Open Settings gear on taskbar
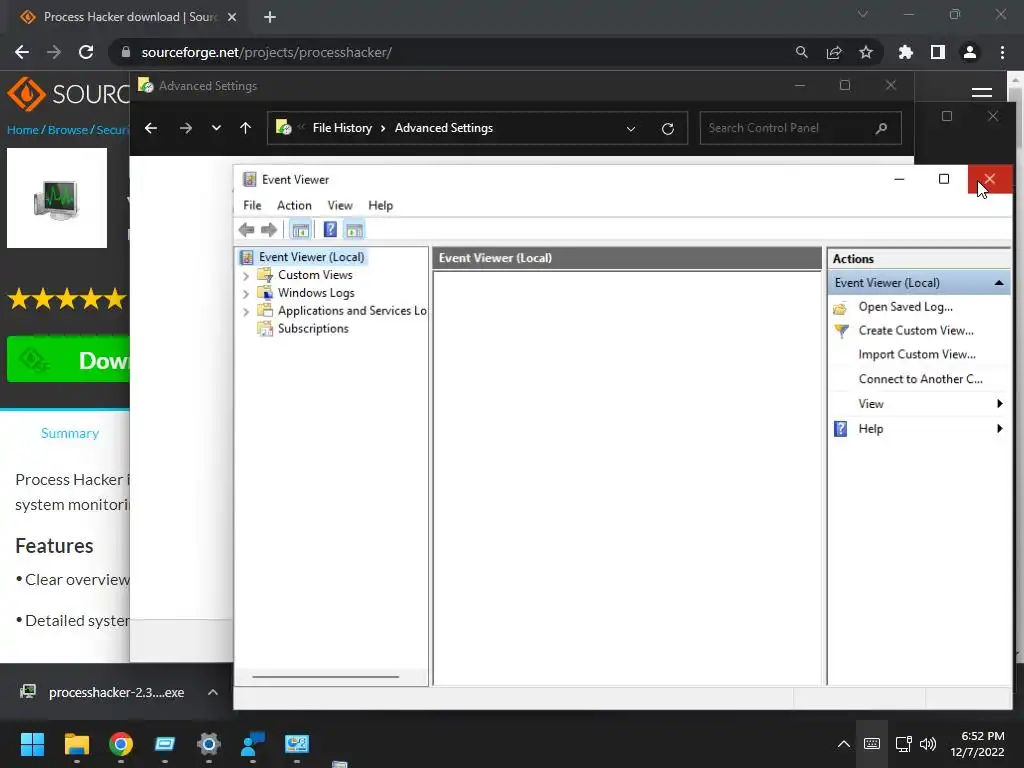The width and height of the screenshot is (1024, 768). [x=209, y=744]
